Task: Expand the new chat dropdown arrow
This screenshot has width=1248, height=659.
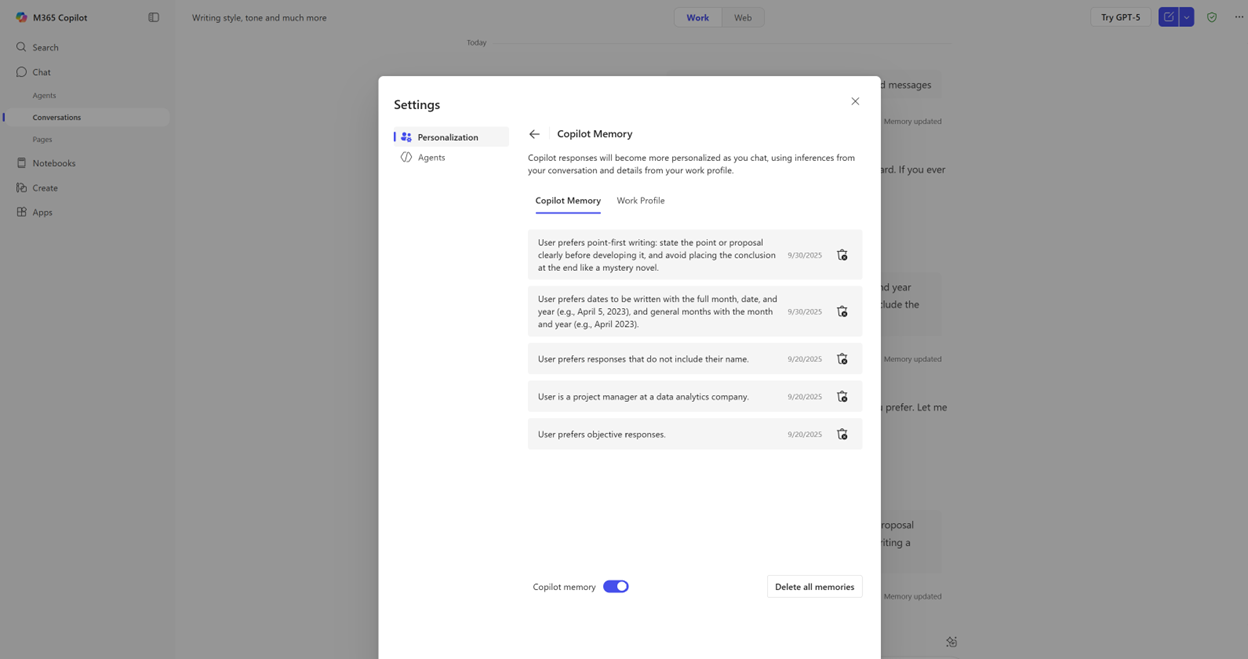Action: click(1187, 17)
